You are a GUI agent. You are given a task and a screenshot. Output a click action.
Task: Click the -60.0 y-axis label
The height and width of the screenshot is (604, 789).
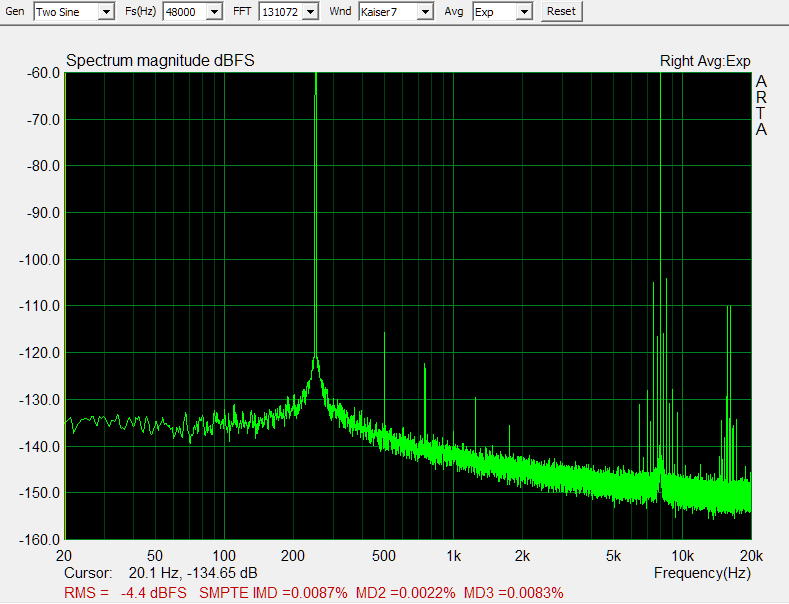tap(43, 73)
